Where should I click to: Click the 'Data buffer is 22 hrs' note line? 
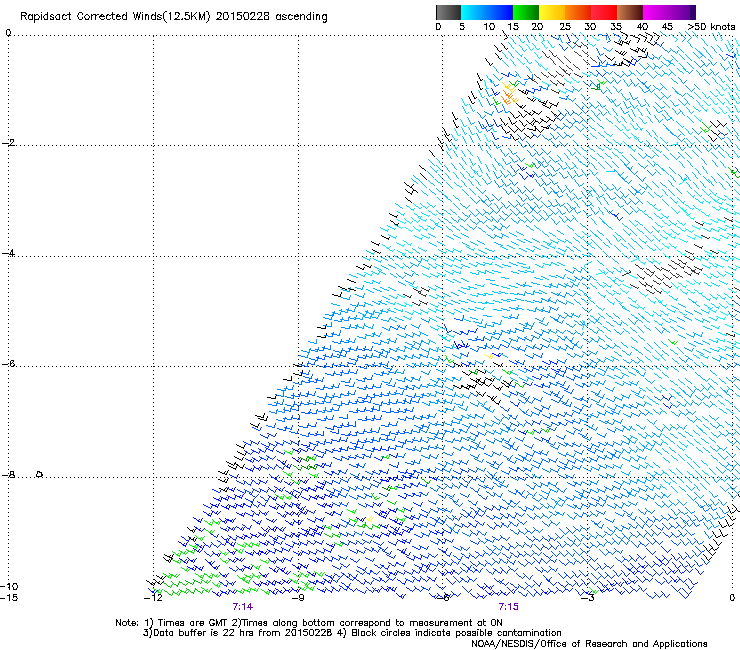point(352,633)
